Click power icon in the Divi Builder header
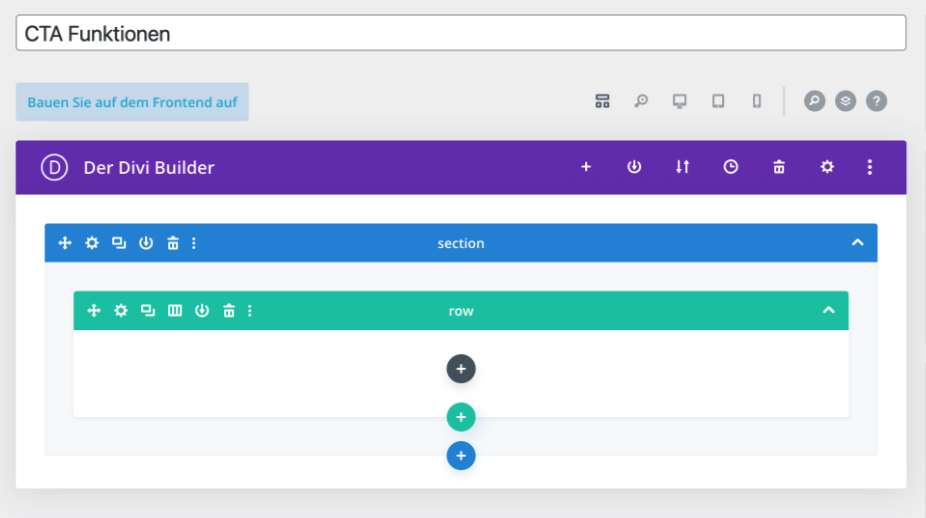Screen dimensions: 926x518 [634, 167]
